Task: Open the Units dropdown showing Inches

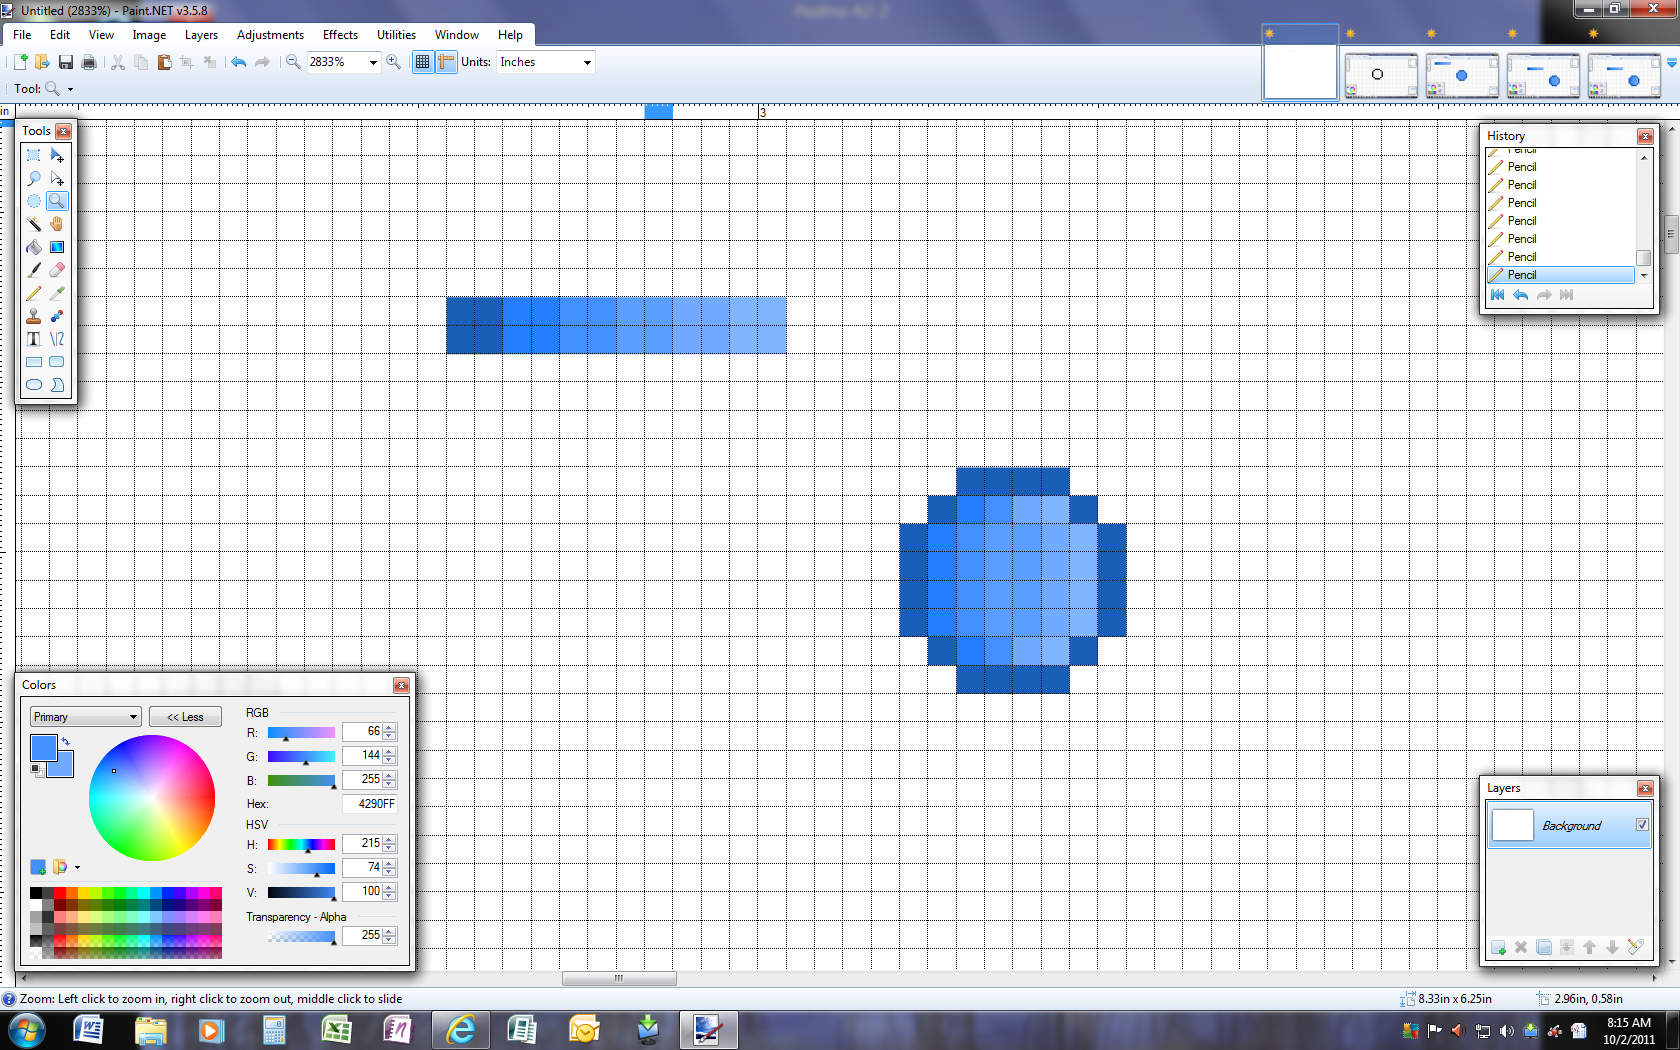Action: (x=546, y=62)
